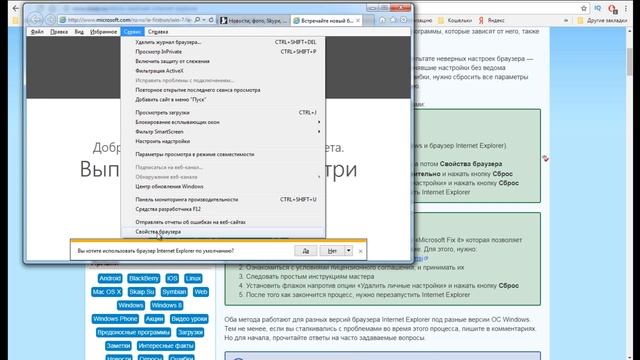Open the Файл menu
Screen dimensions: 640x360
coord(37,31)
